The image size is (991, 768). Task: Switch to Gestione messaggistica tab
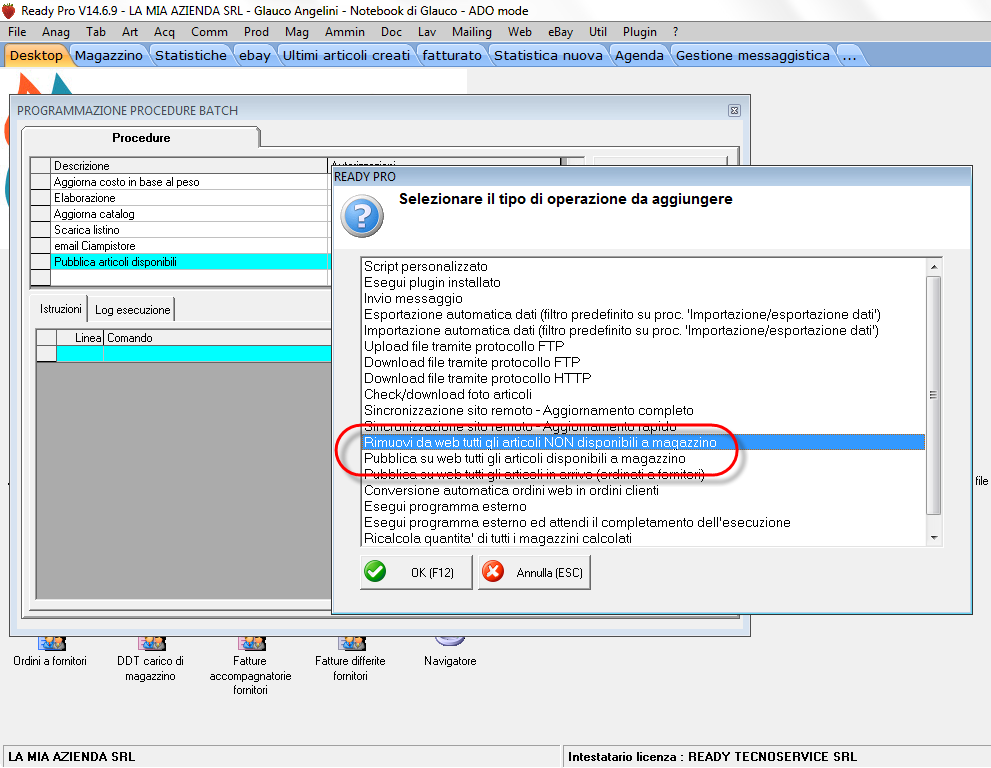[753, 56]
